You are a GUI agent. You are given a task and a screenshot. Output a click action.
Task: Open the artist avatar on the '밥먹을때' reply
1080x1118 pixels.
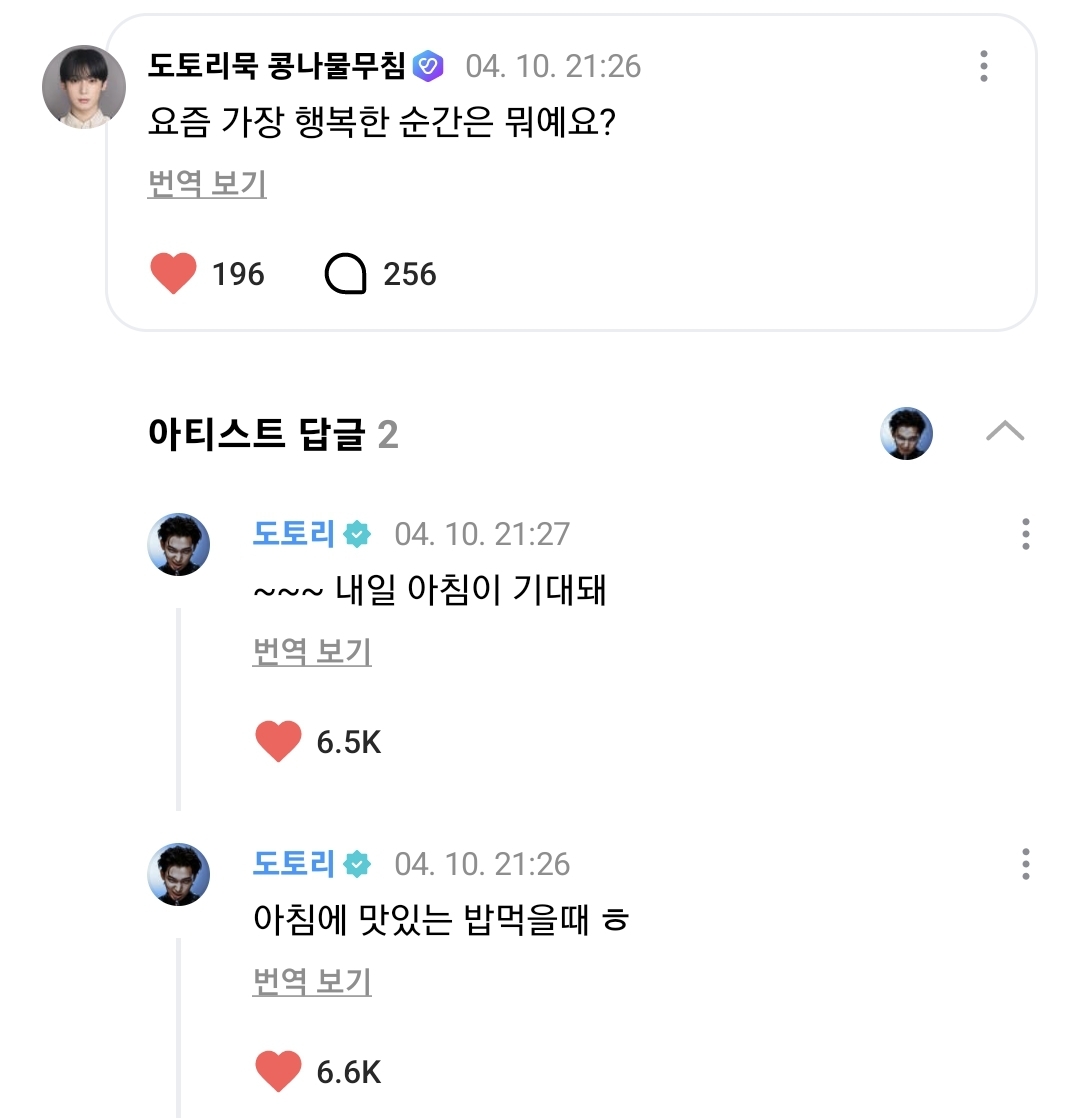[179, 875]
